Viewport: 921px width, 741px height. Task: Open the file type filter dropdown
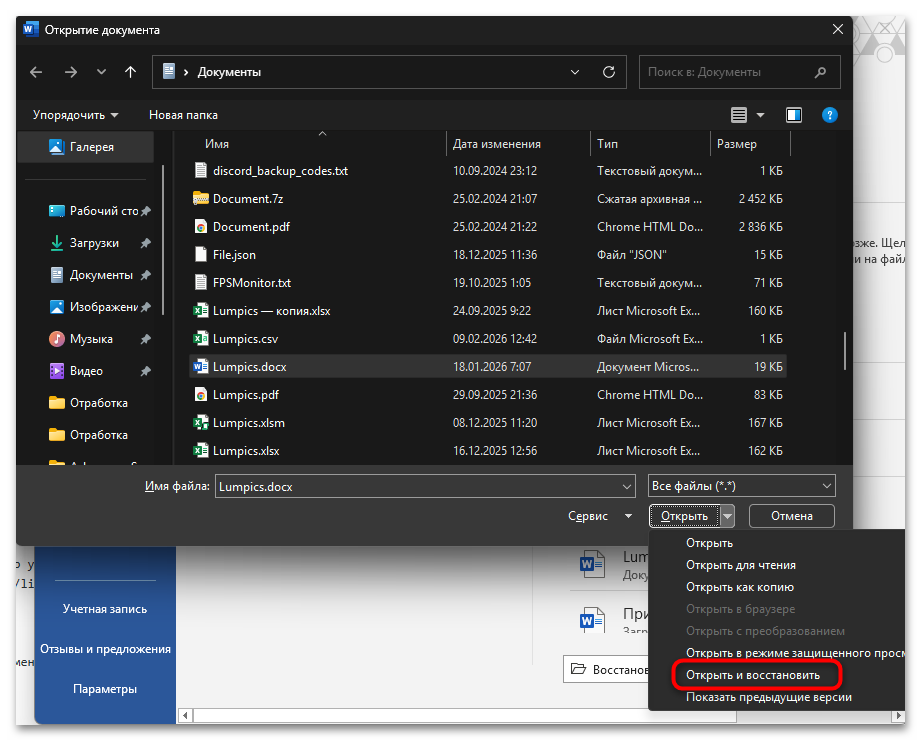point(741,486)
